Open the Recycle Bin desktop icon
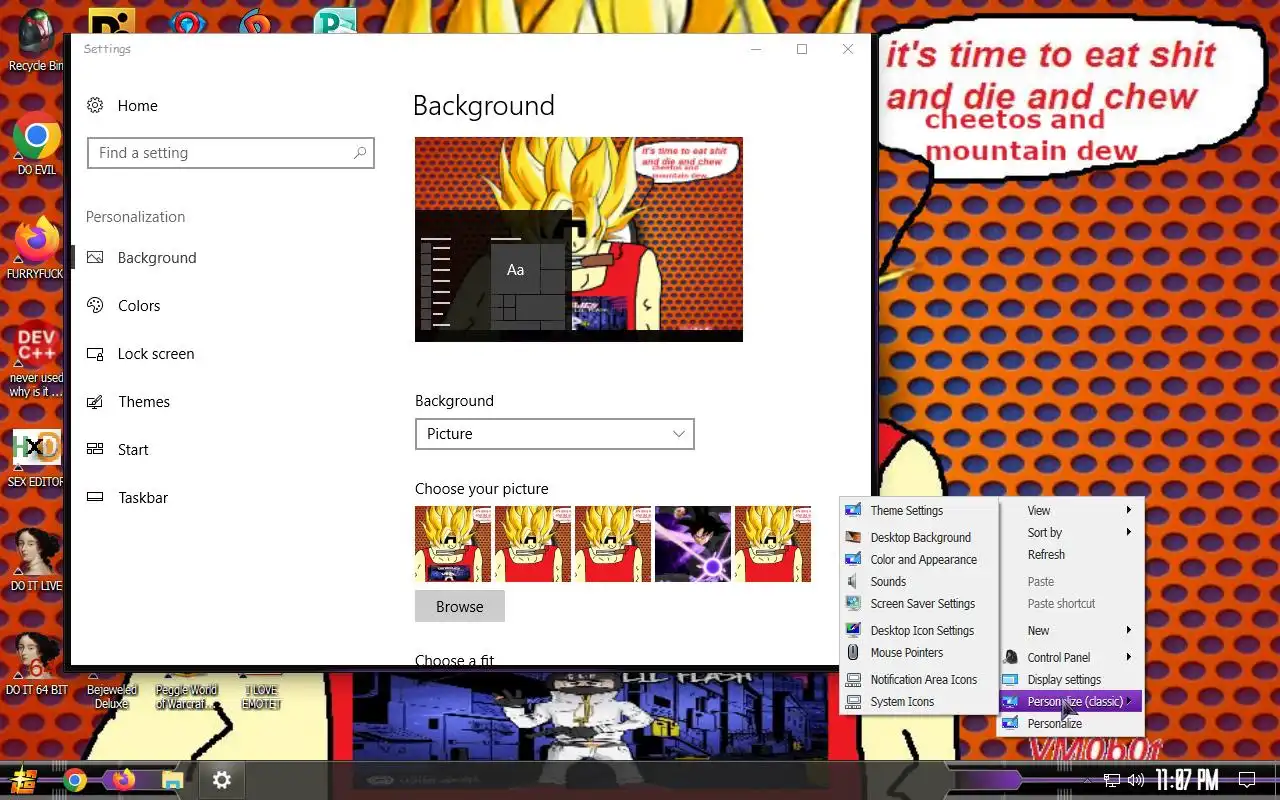1280x800 pixels. 35,40
